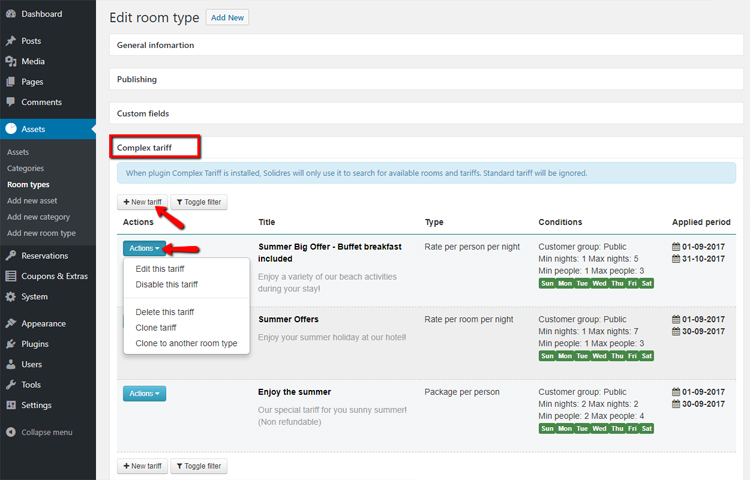Click the Plugins icon in sidebar
750x480 pixels.
click(x=10, y=344)
